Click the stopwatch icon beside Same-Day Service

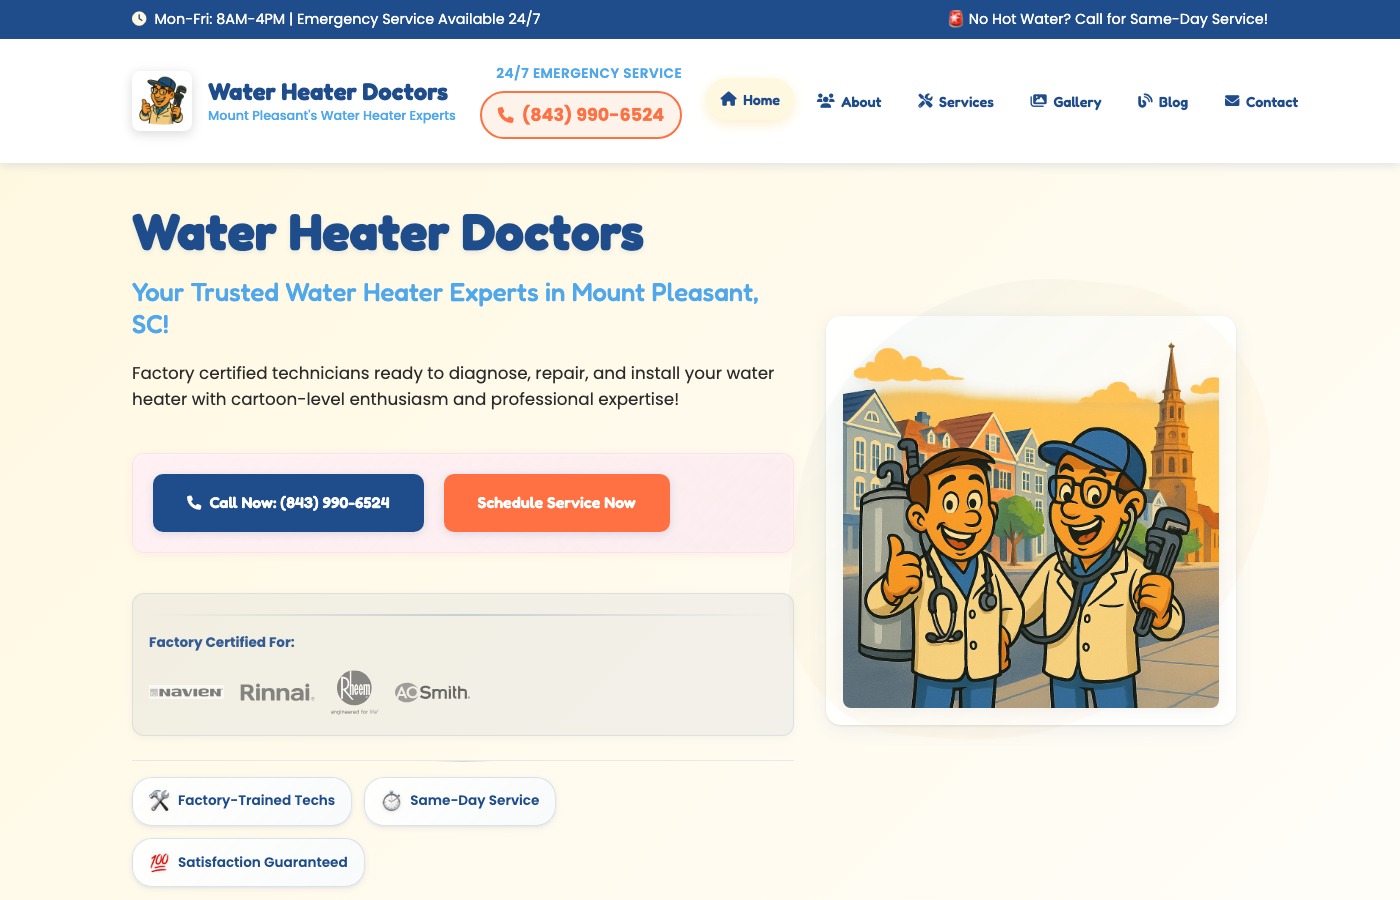(391, 801)
